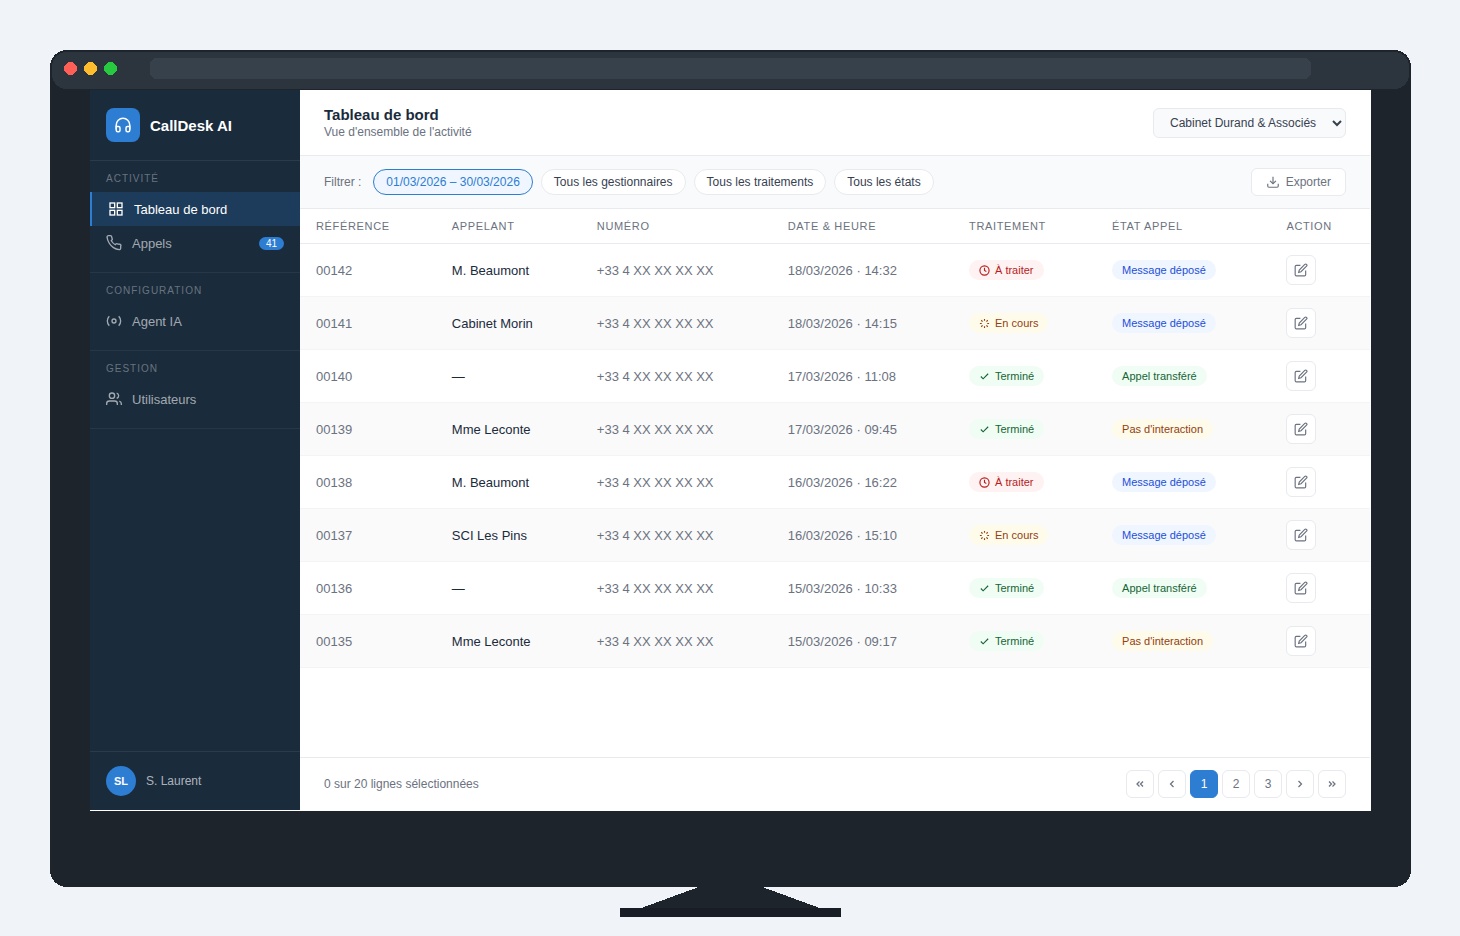Open edit action for reference 00136
The image size is (1460, 936).
(x=1301, y=588)
